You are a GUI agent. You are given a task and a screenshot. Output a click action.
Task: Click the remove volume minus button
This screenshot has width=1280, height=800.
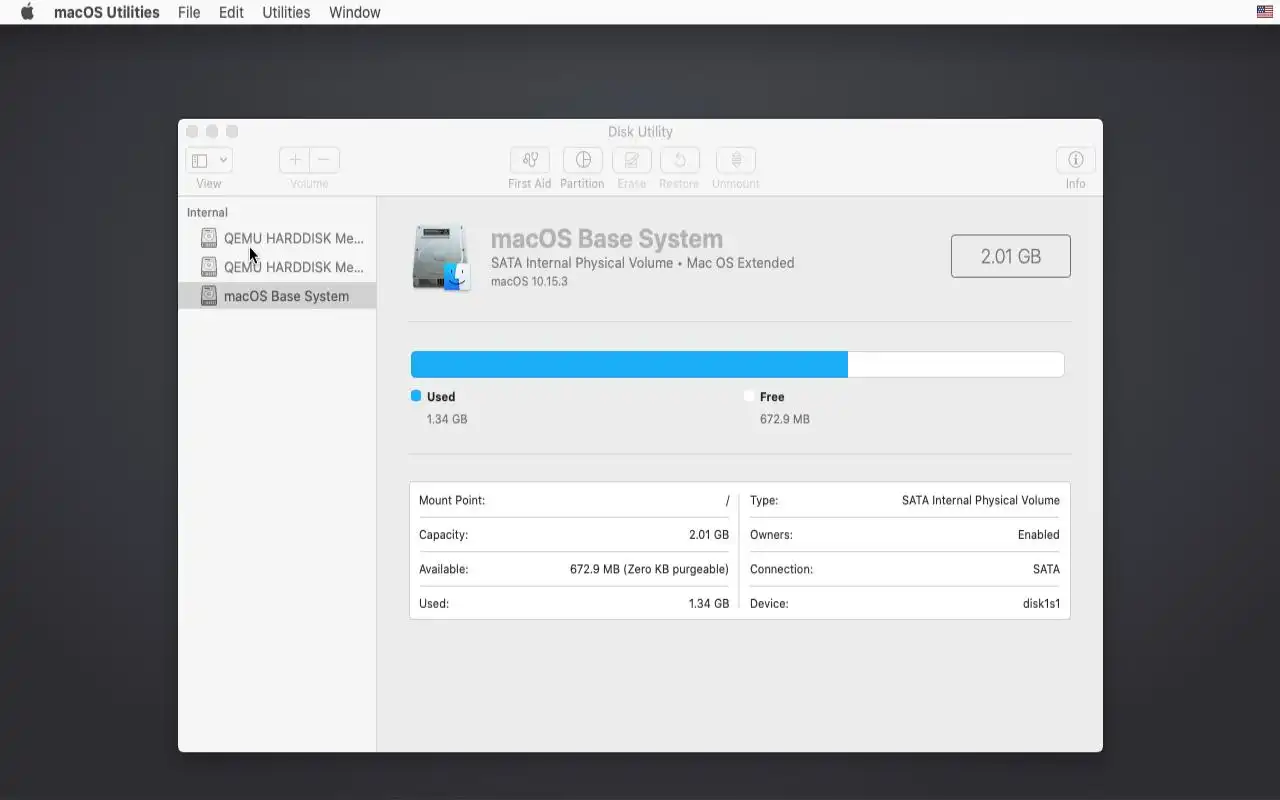[x=324, y=160]
